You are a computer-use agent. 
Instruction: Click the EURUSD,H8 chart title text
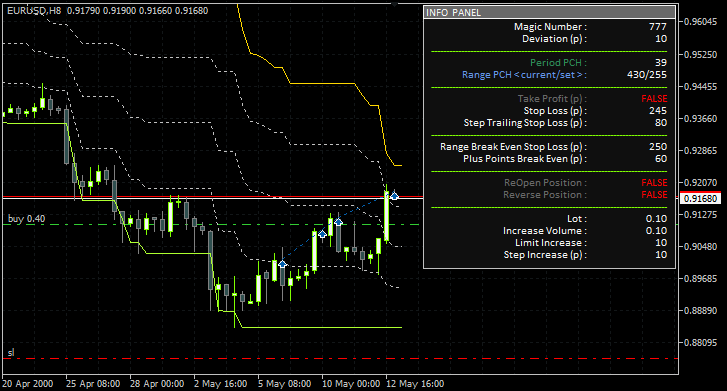(34, 10)
